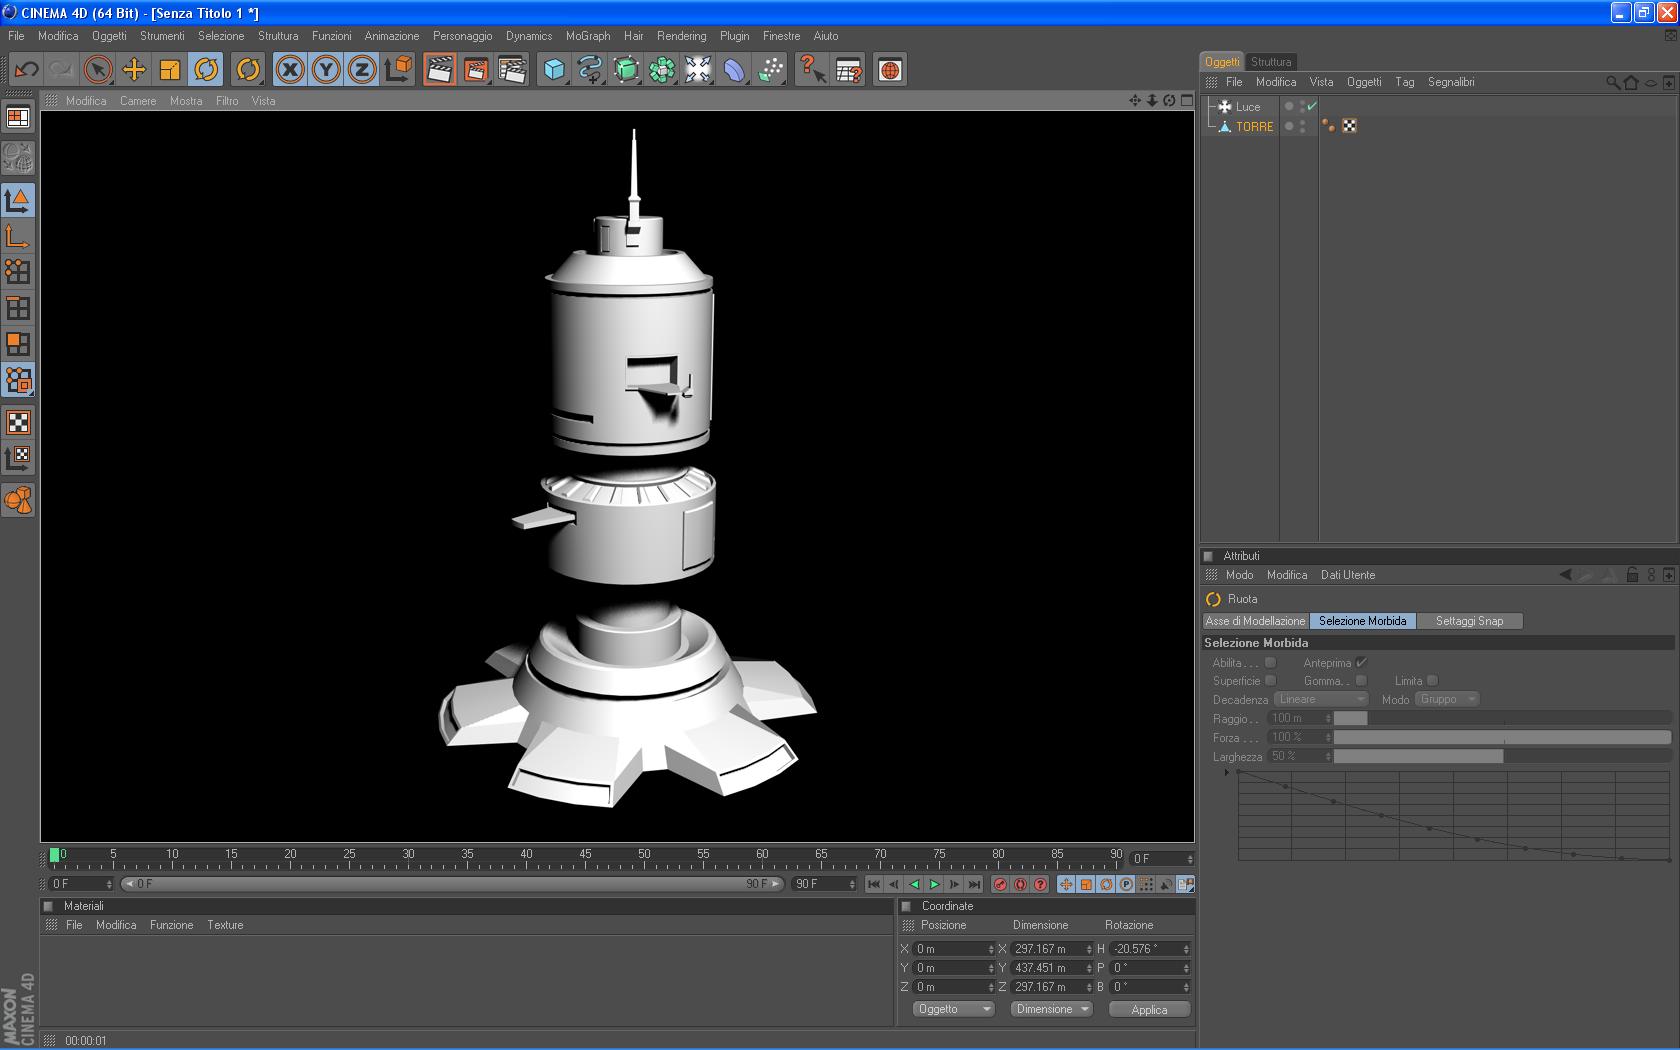
Task: Open the Decadenza Lineare dropdown
Action: [1320, 700]
